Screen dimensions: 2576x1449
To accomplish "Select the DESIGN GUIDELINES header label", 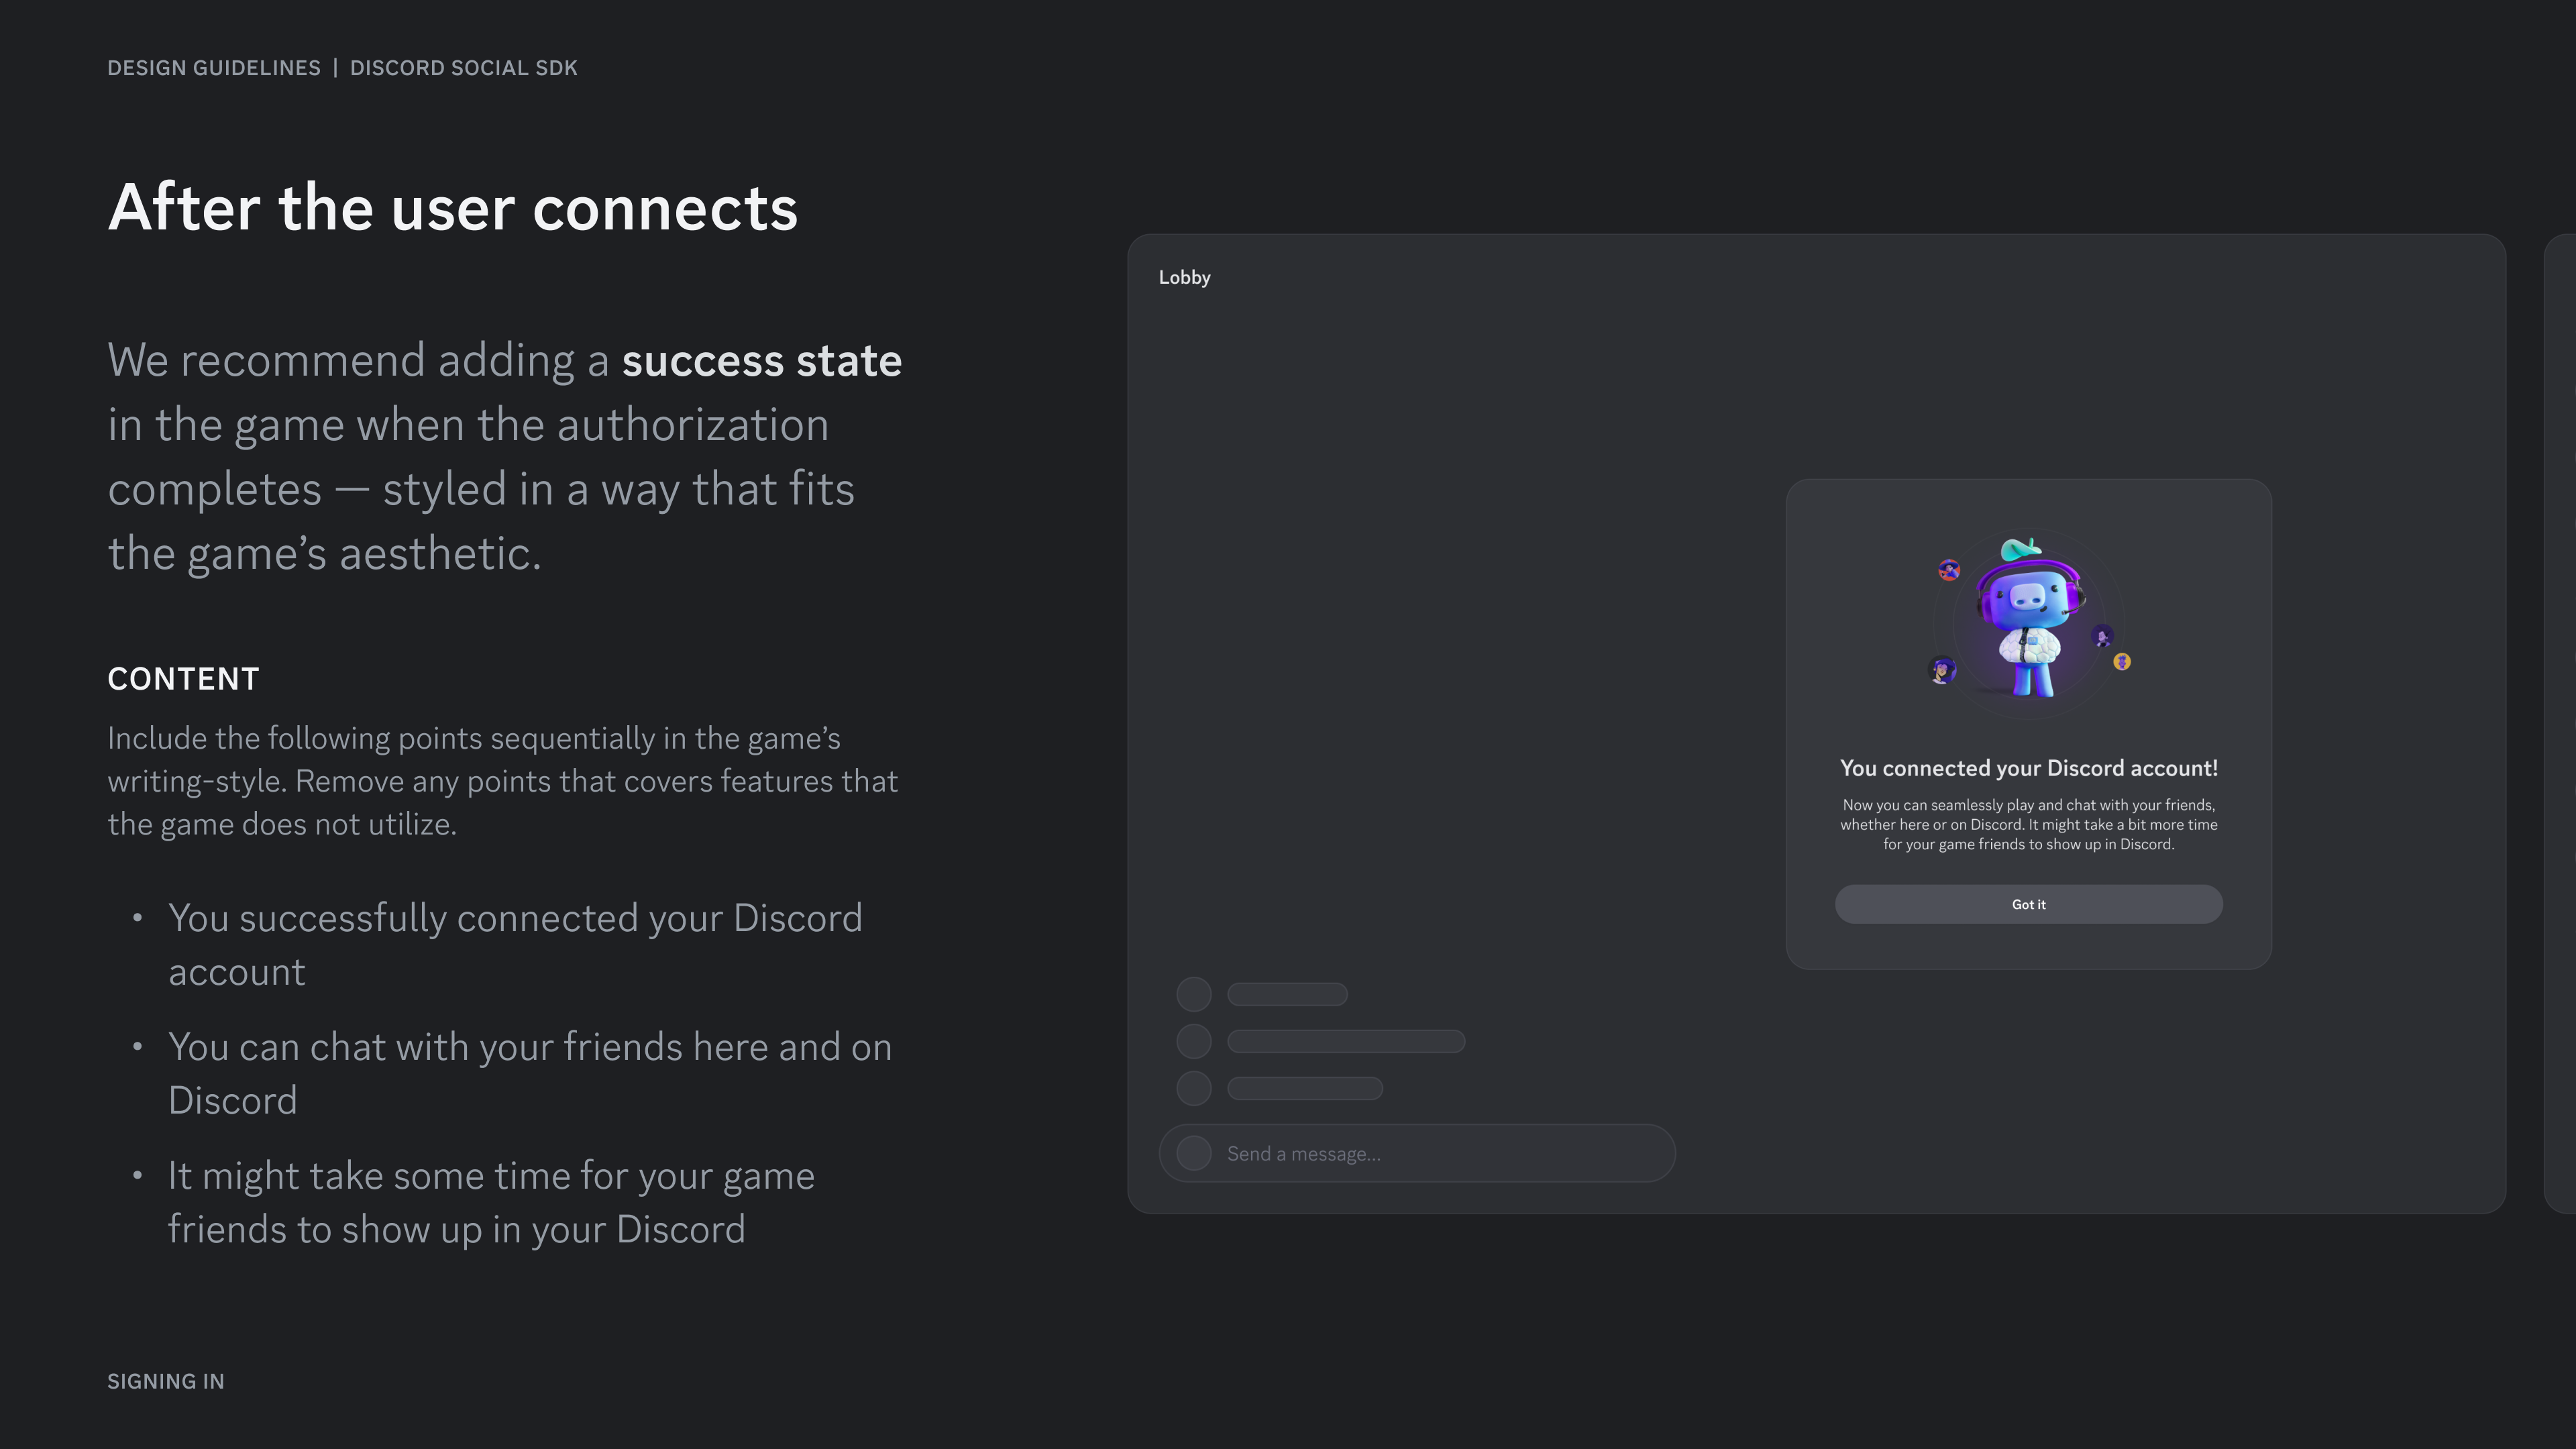I will click(x=213, y=68).
